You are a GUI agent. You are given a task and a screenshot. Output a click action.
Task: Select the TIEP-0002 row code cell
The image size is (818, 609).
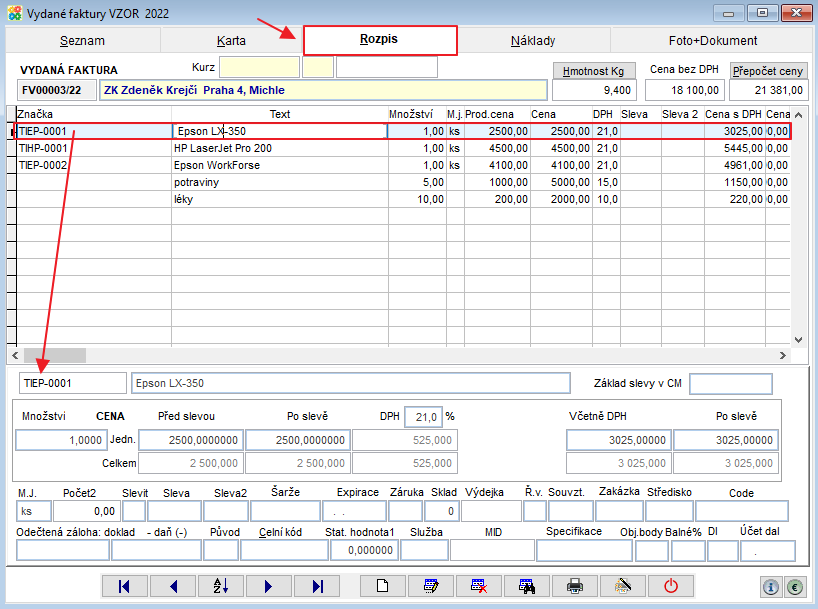pyautogui.click(x=94, y=165)
